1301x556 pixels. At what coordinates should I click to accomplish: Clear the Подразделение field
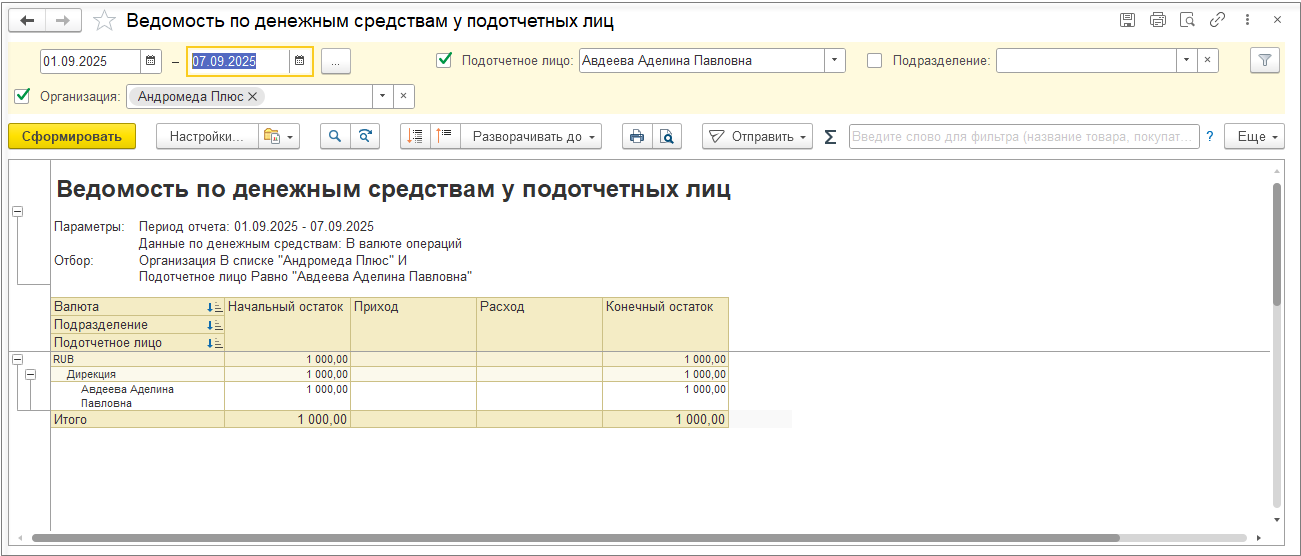(x=1208, y=61)
